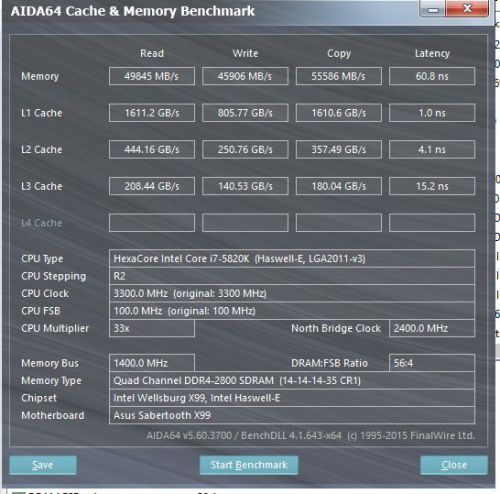500x494 pixels.
Task: Select L3 Cache Read 208.44 GB/s
Action: pos(152,186)
